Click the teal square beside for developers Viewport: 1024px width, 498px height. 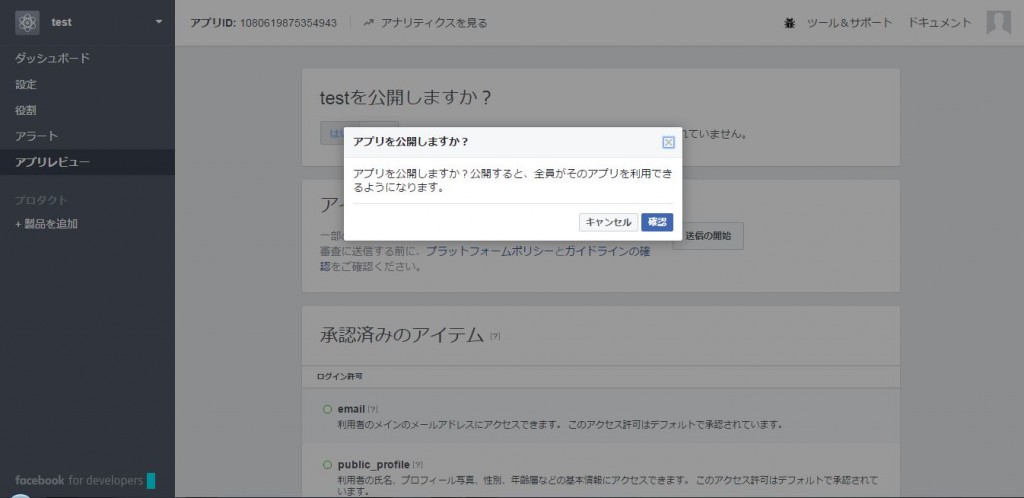pos(151,480)
